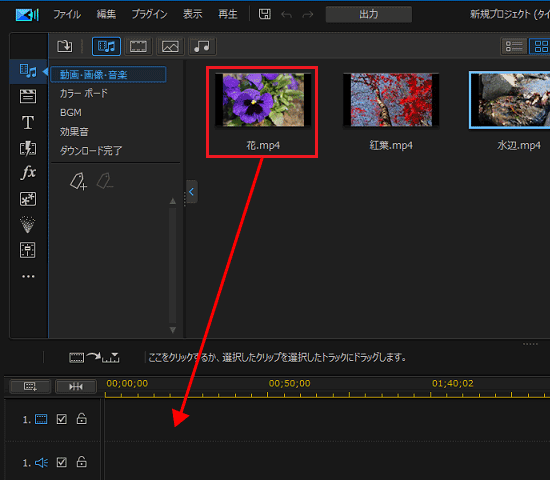This screenshot has width=550, height=480.
Task: Open the プラグイン menu
Action: point(149,14)
